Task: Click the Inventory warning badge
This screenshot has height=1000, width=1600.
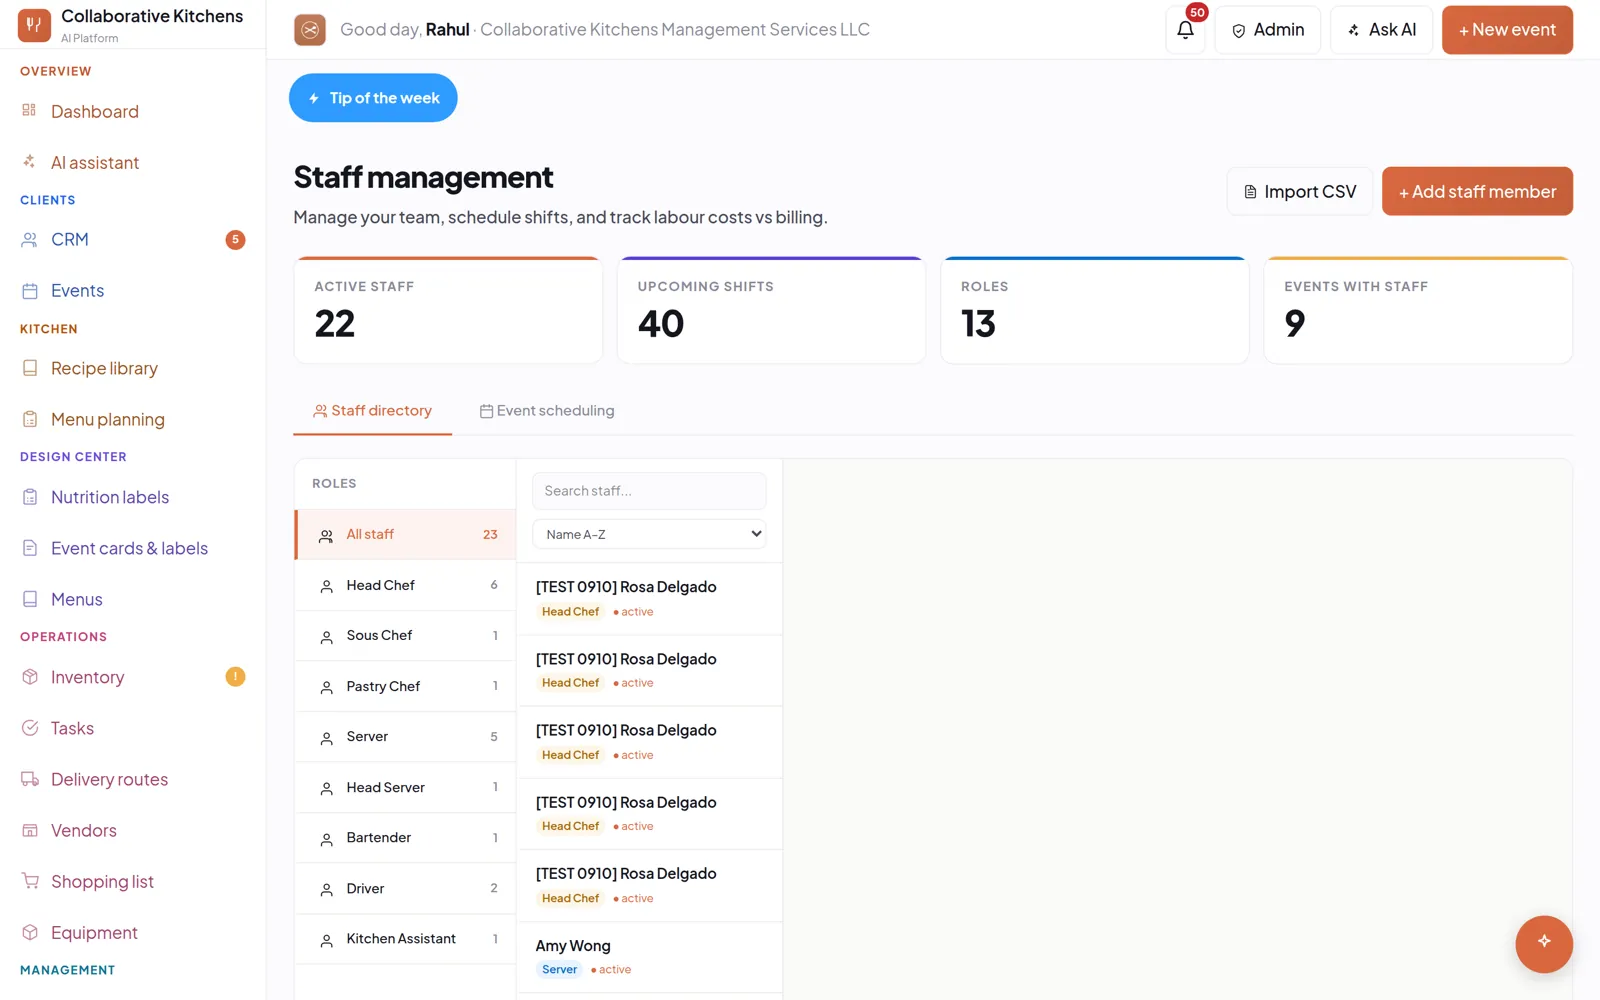Action: [x=235, y=677]
